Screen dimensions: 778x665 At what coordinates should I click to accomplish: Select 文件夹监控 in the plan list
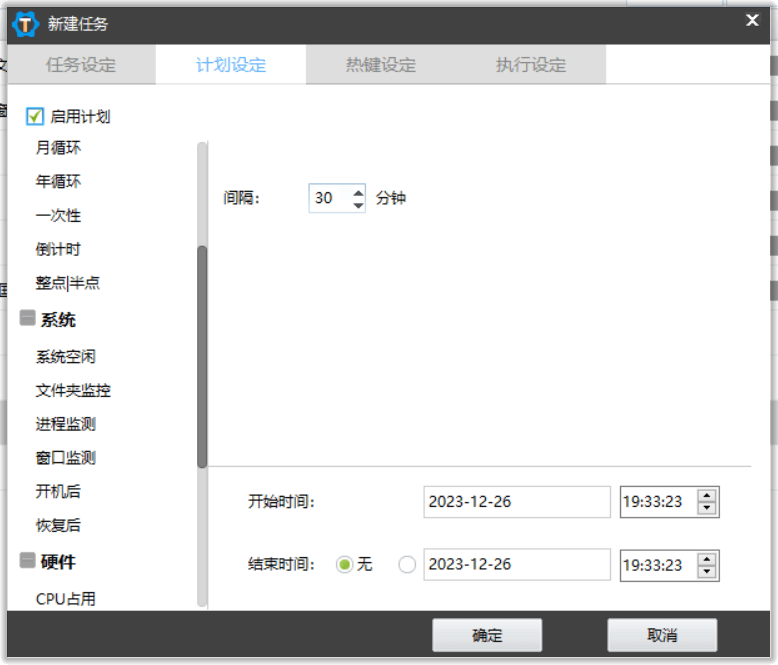tap(73, 391)
